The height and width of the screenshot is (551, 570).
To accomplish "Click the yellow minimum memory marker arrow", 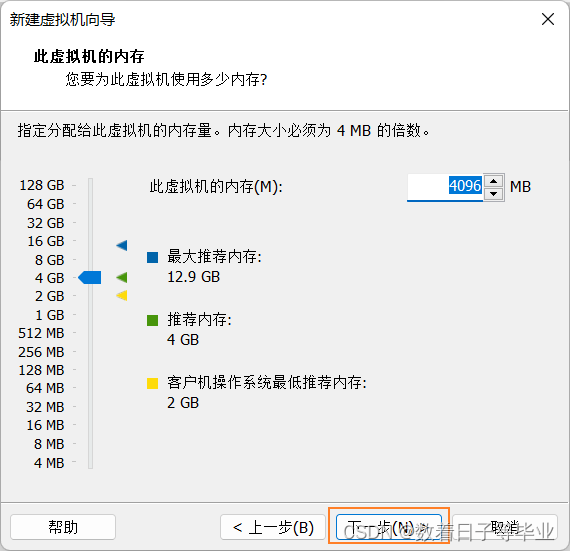I will point(122,295).
